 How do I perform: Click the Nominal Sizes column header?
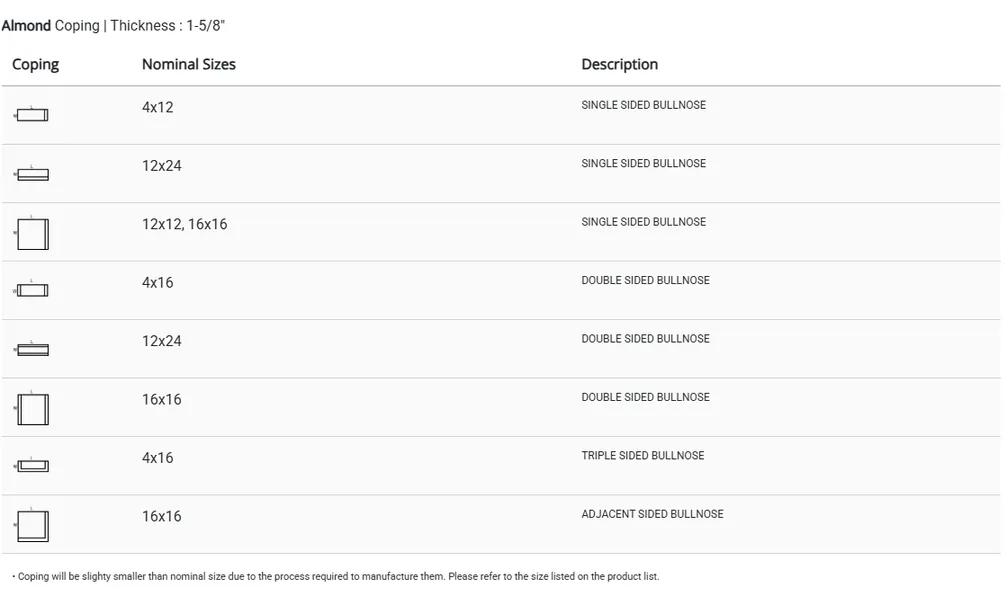coord(189,65)
